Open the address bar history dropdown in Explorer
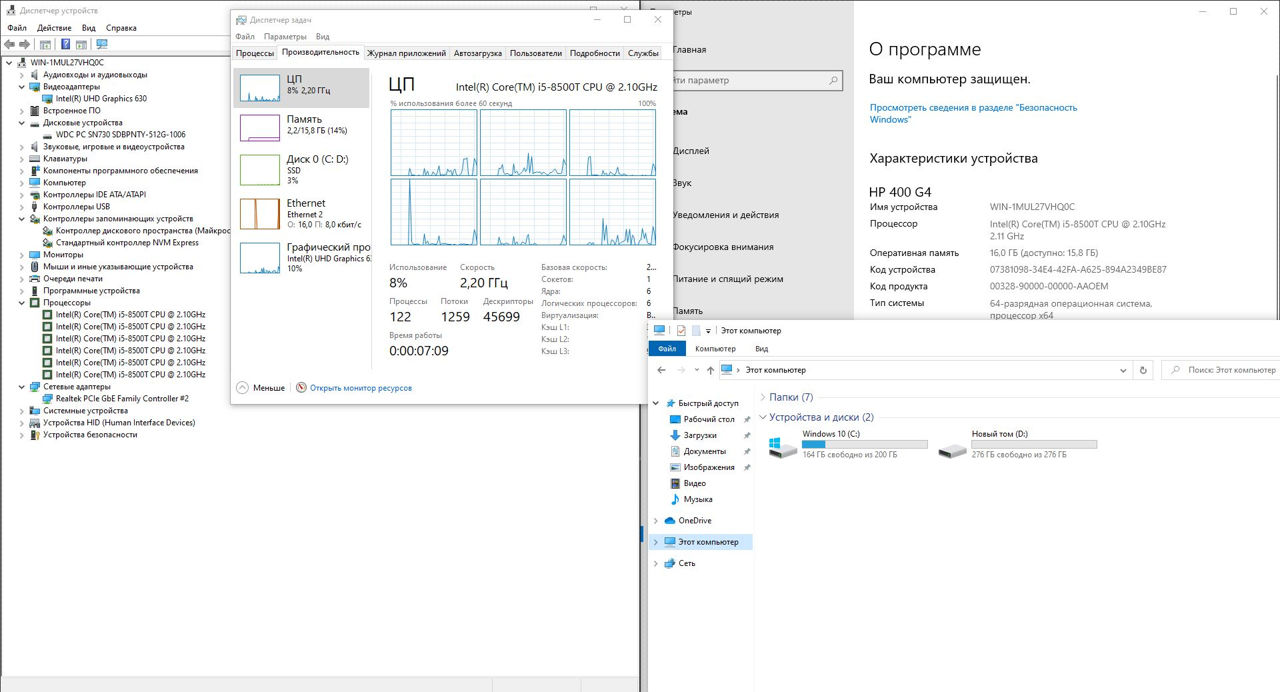Image resolution: width=1280 pixels, height=692 pixels. click(1124, 370)
